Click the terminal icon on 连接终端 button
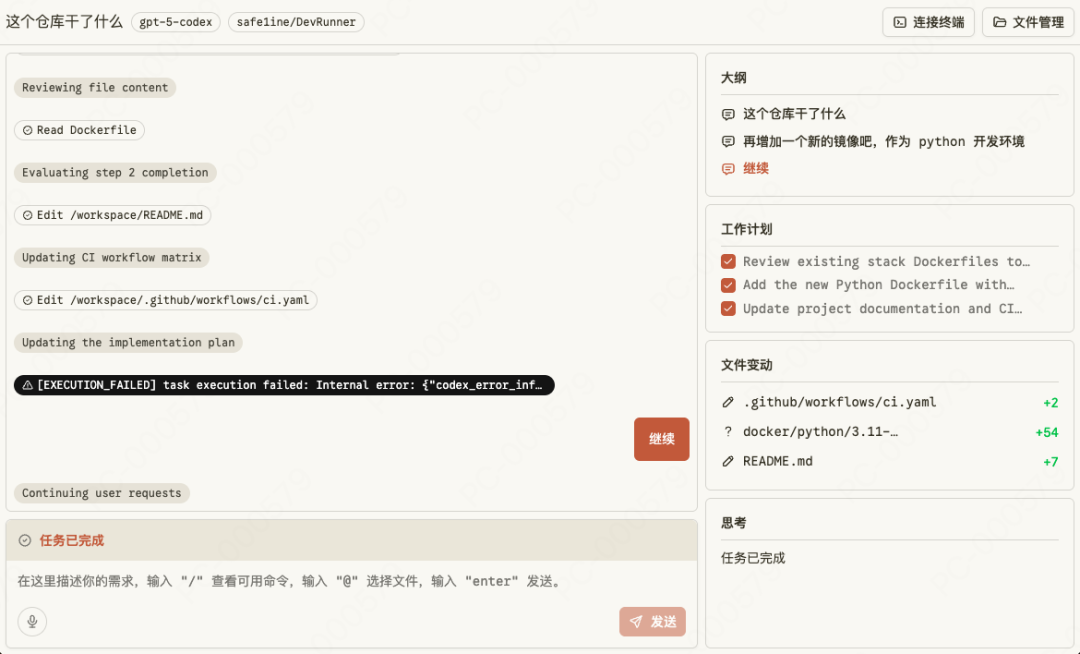 click(x=899, y=21)
